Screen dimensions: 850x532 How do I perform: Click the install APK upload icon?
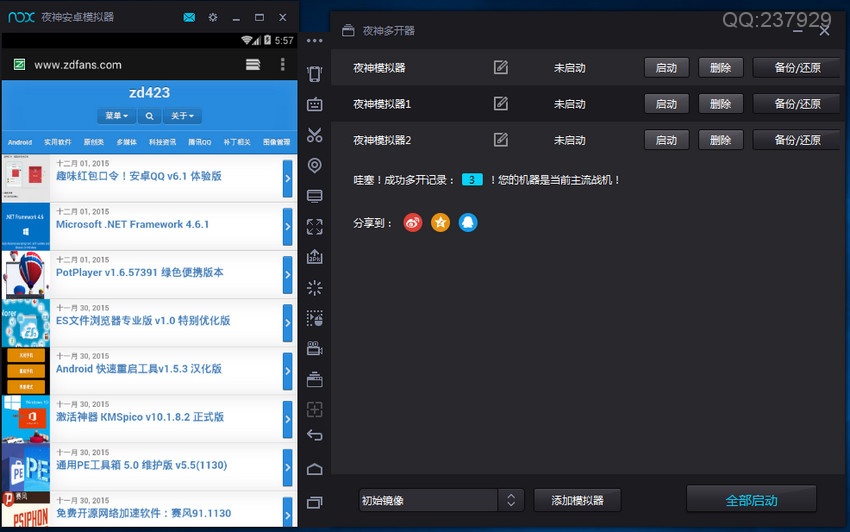coord(314,257)
